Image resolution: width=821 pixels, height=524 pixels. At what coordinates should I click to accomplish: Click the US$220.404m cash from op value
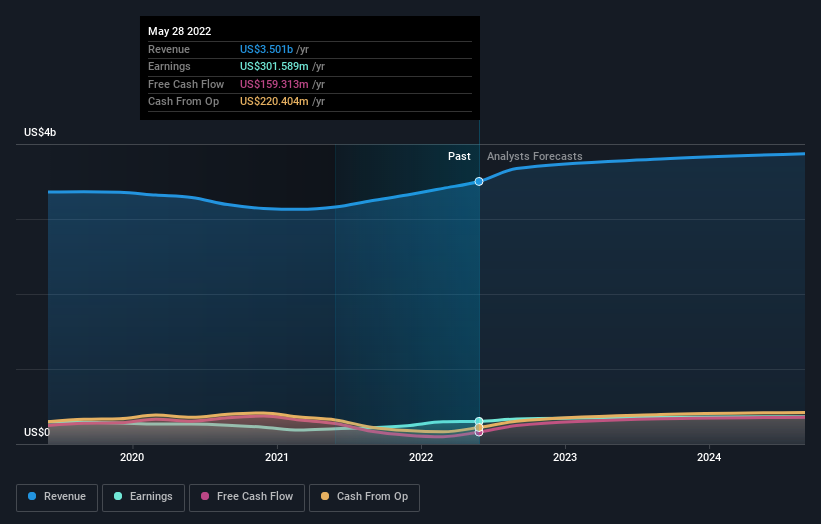tap(274, 102)
